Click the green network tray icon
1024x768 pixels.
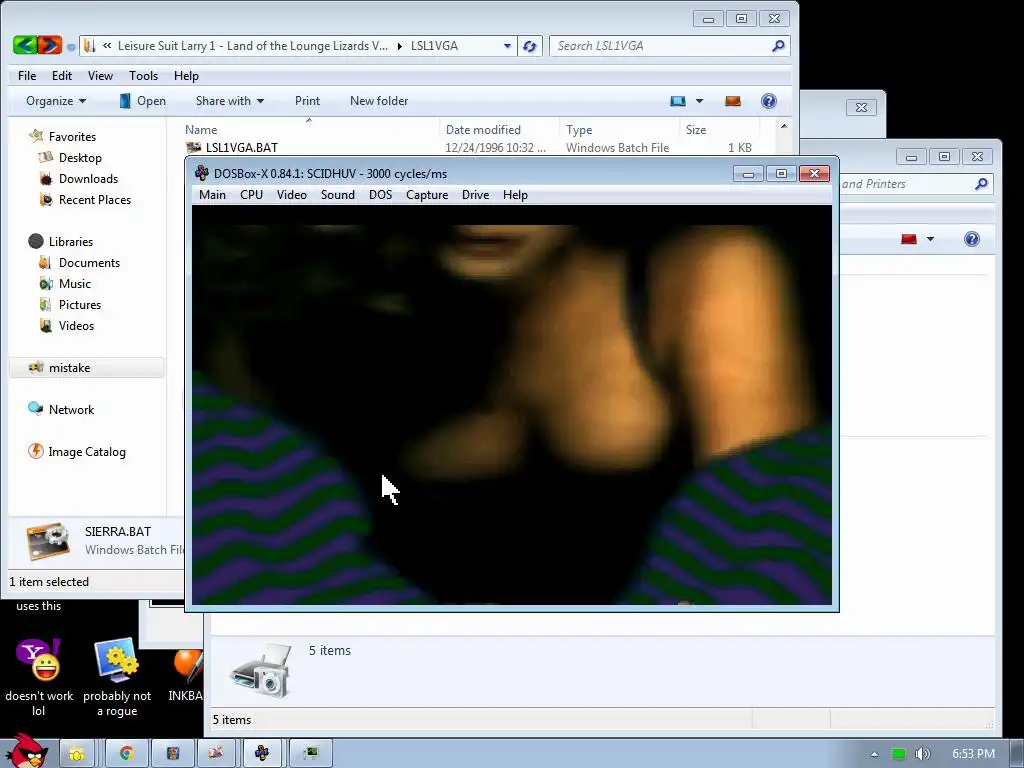tap(899, 754)
